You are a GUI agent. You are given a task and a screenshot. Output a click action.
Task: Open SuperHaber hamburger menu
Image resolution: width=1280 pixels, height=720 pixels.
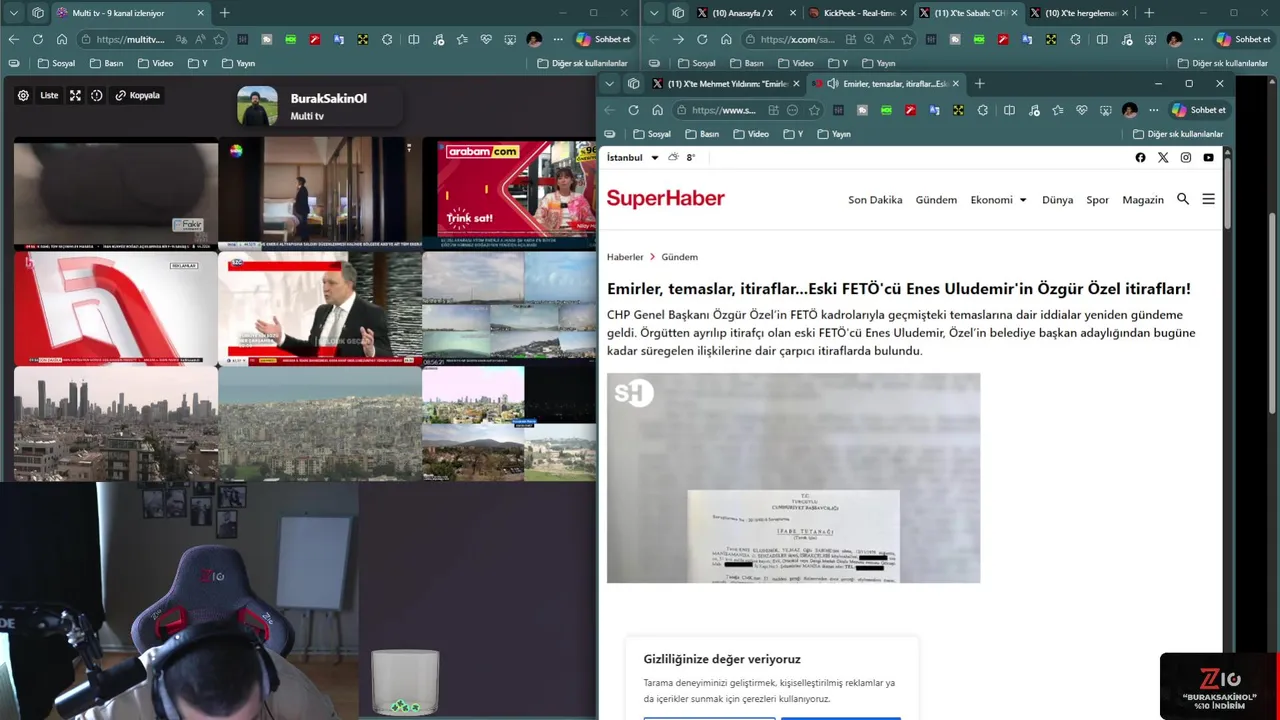[x=1208, y=199]
